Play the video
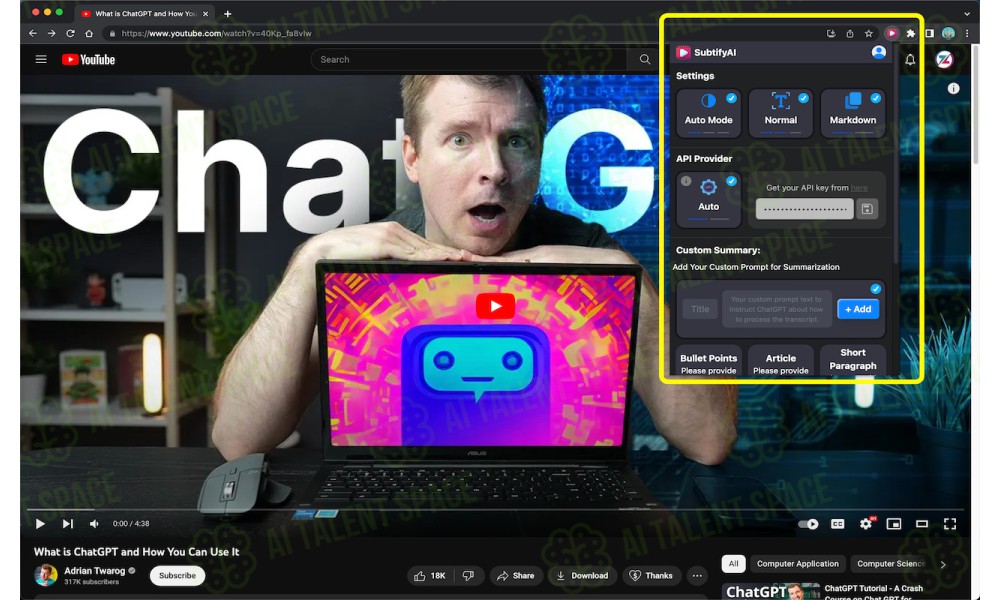 point(40,523)
